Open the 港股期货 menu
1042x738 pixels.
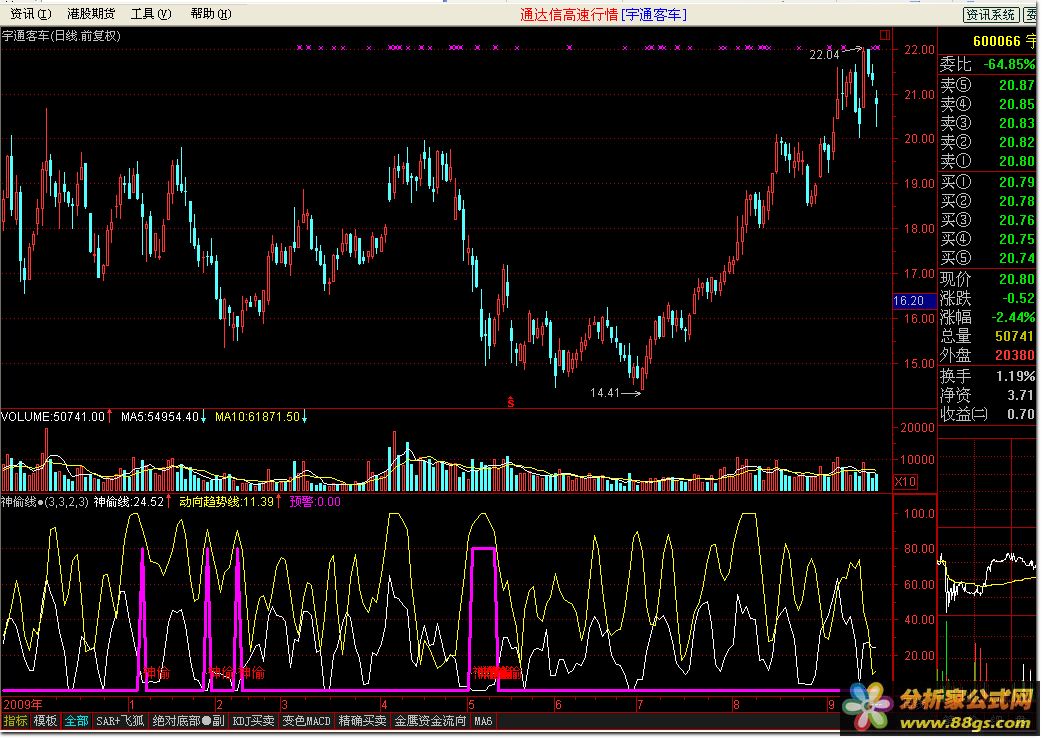[91, 14]
